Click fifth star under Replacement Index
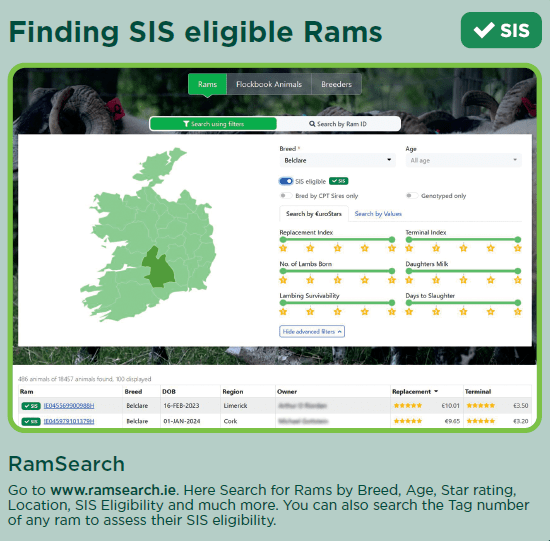This screenshot has width=550, height=541. tap(392, 248)
